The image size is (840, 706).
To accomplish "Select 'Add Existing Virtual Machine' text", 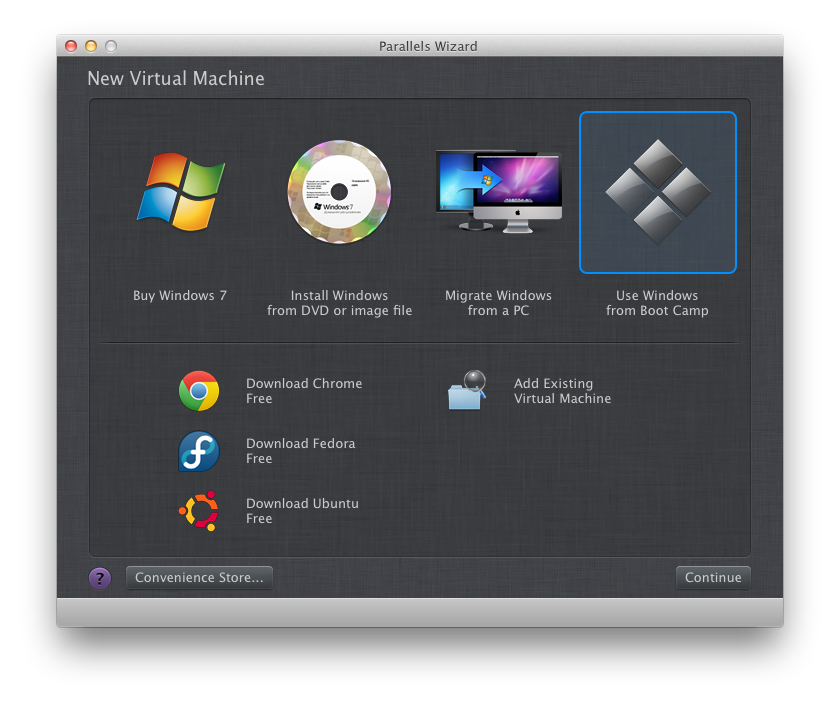I will (562, 391).
